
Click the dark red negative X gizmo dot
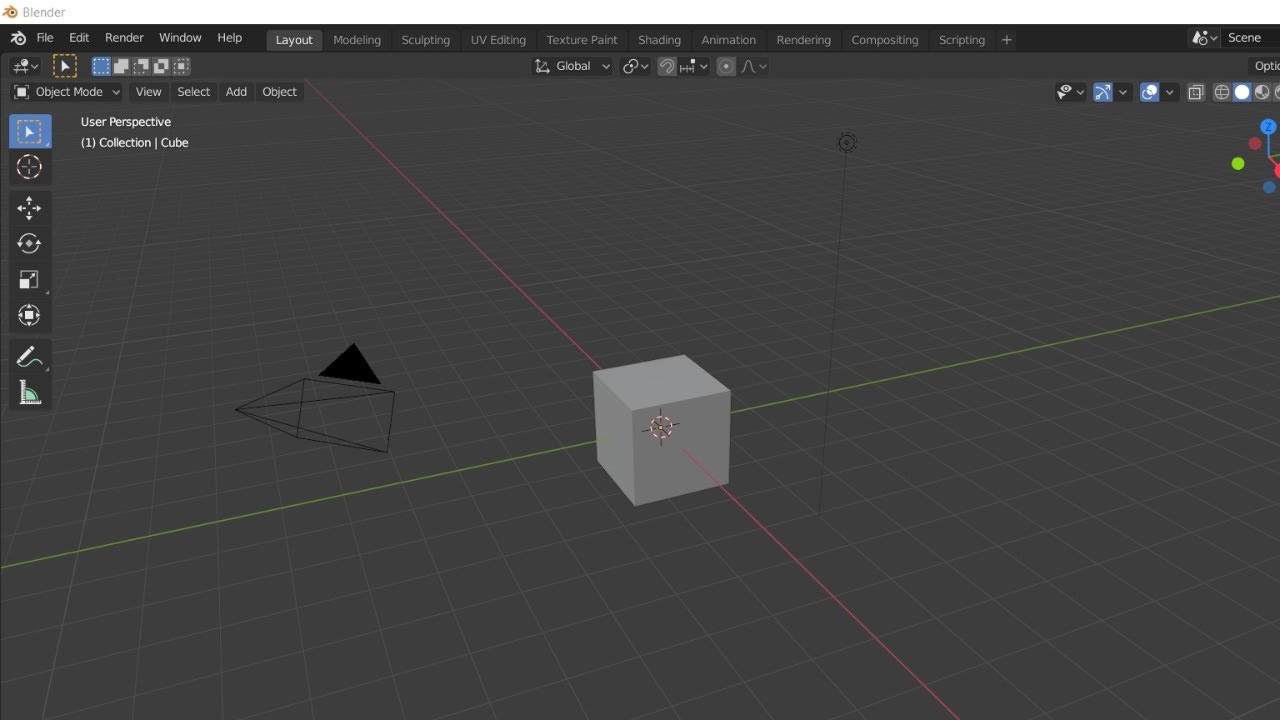click(x=1255, y=144)
